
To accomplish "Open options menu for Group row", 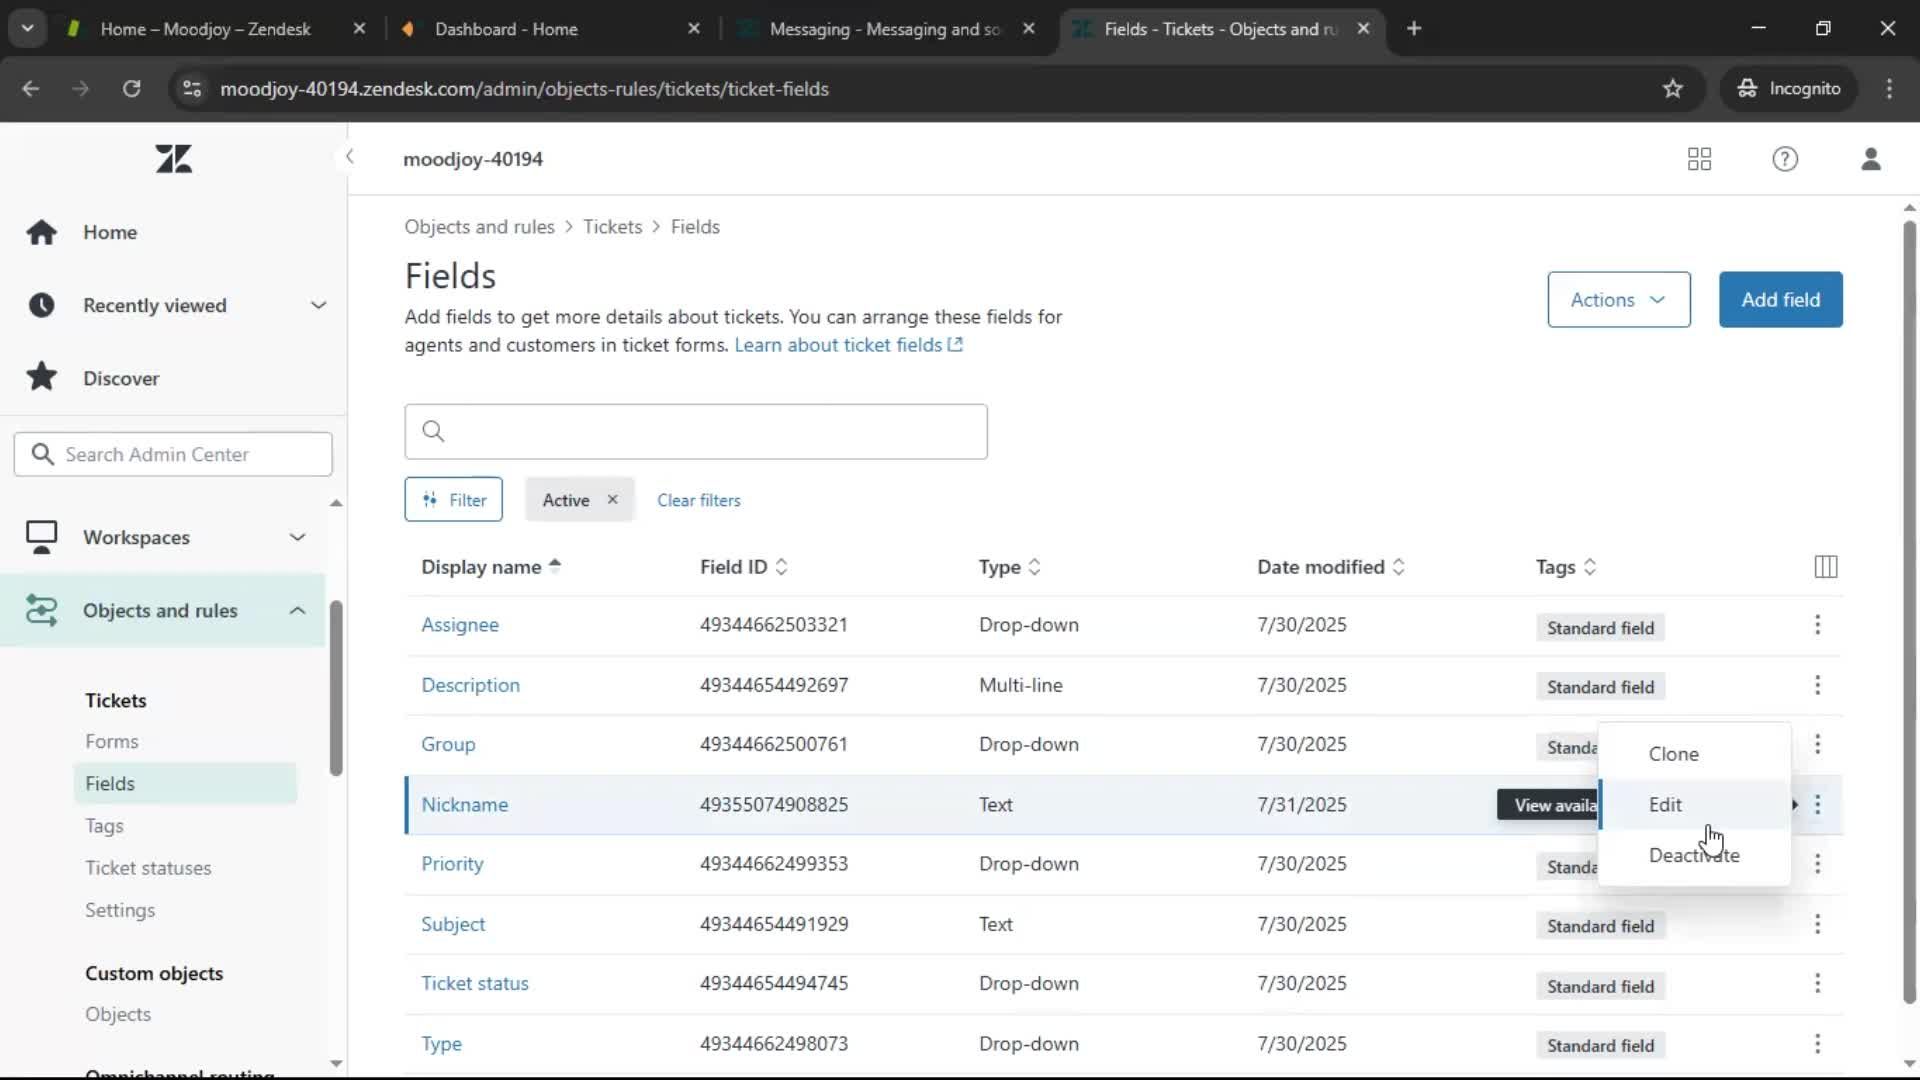I will tap(1817, 744).
